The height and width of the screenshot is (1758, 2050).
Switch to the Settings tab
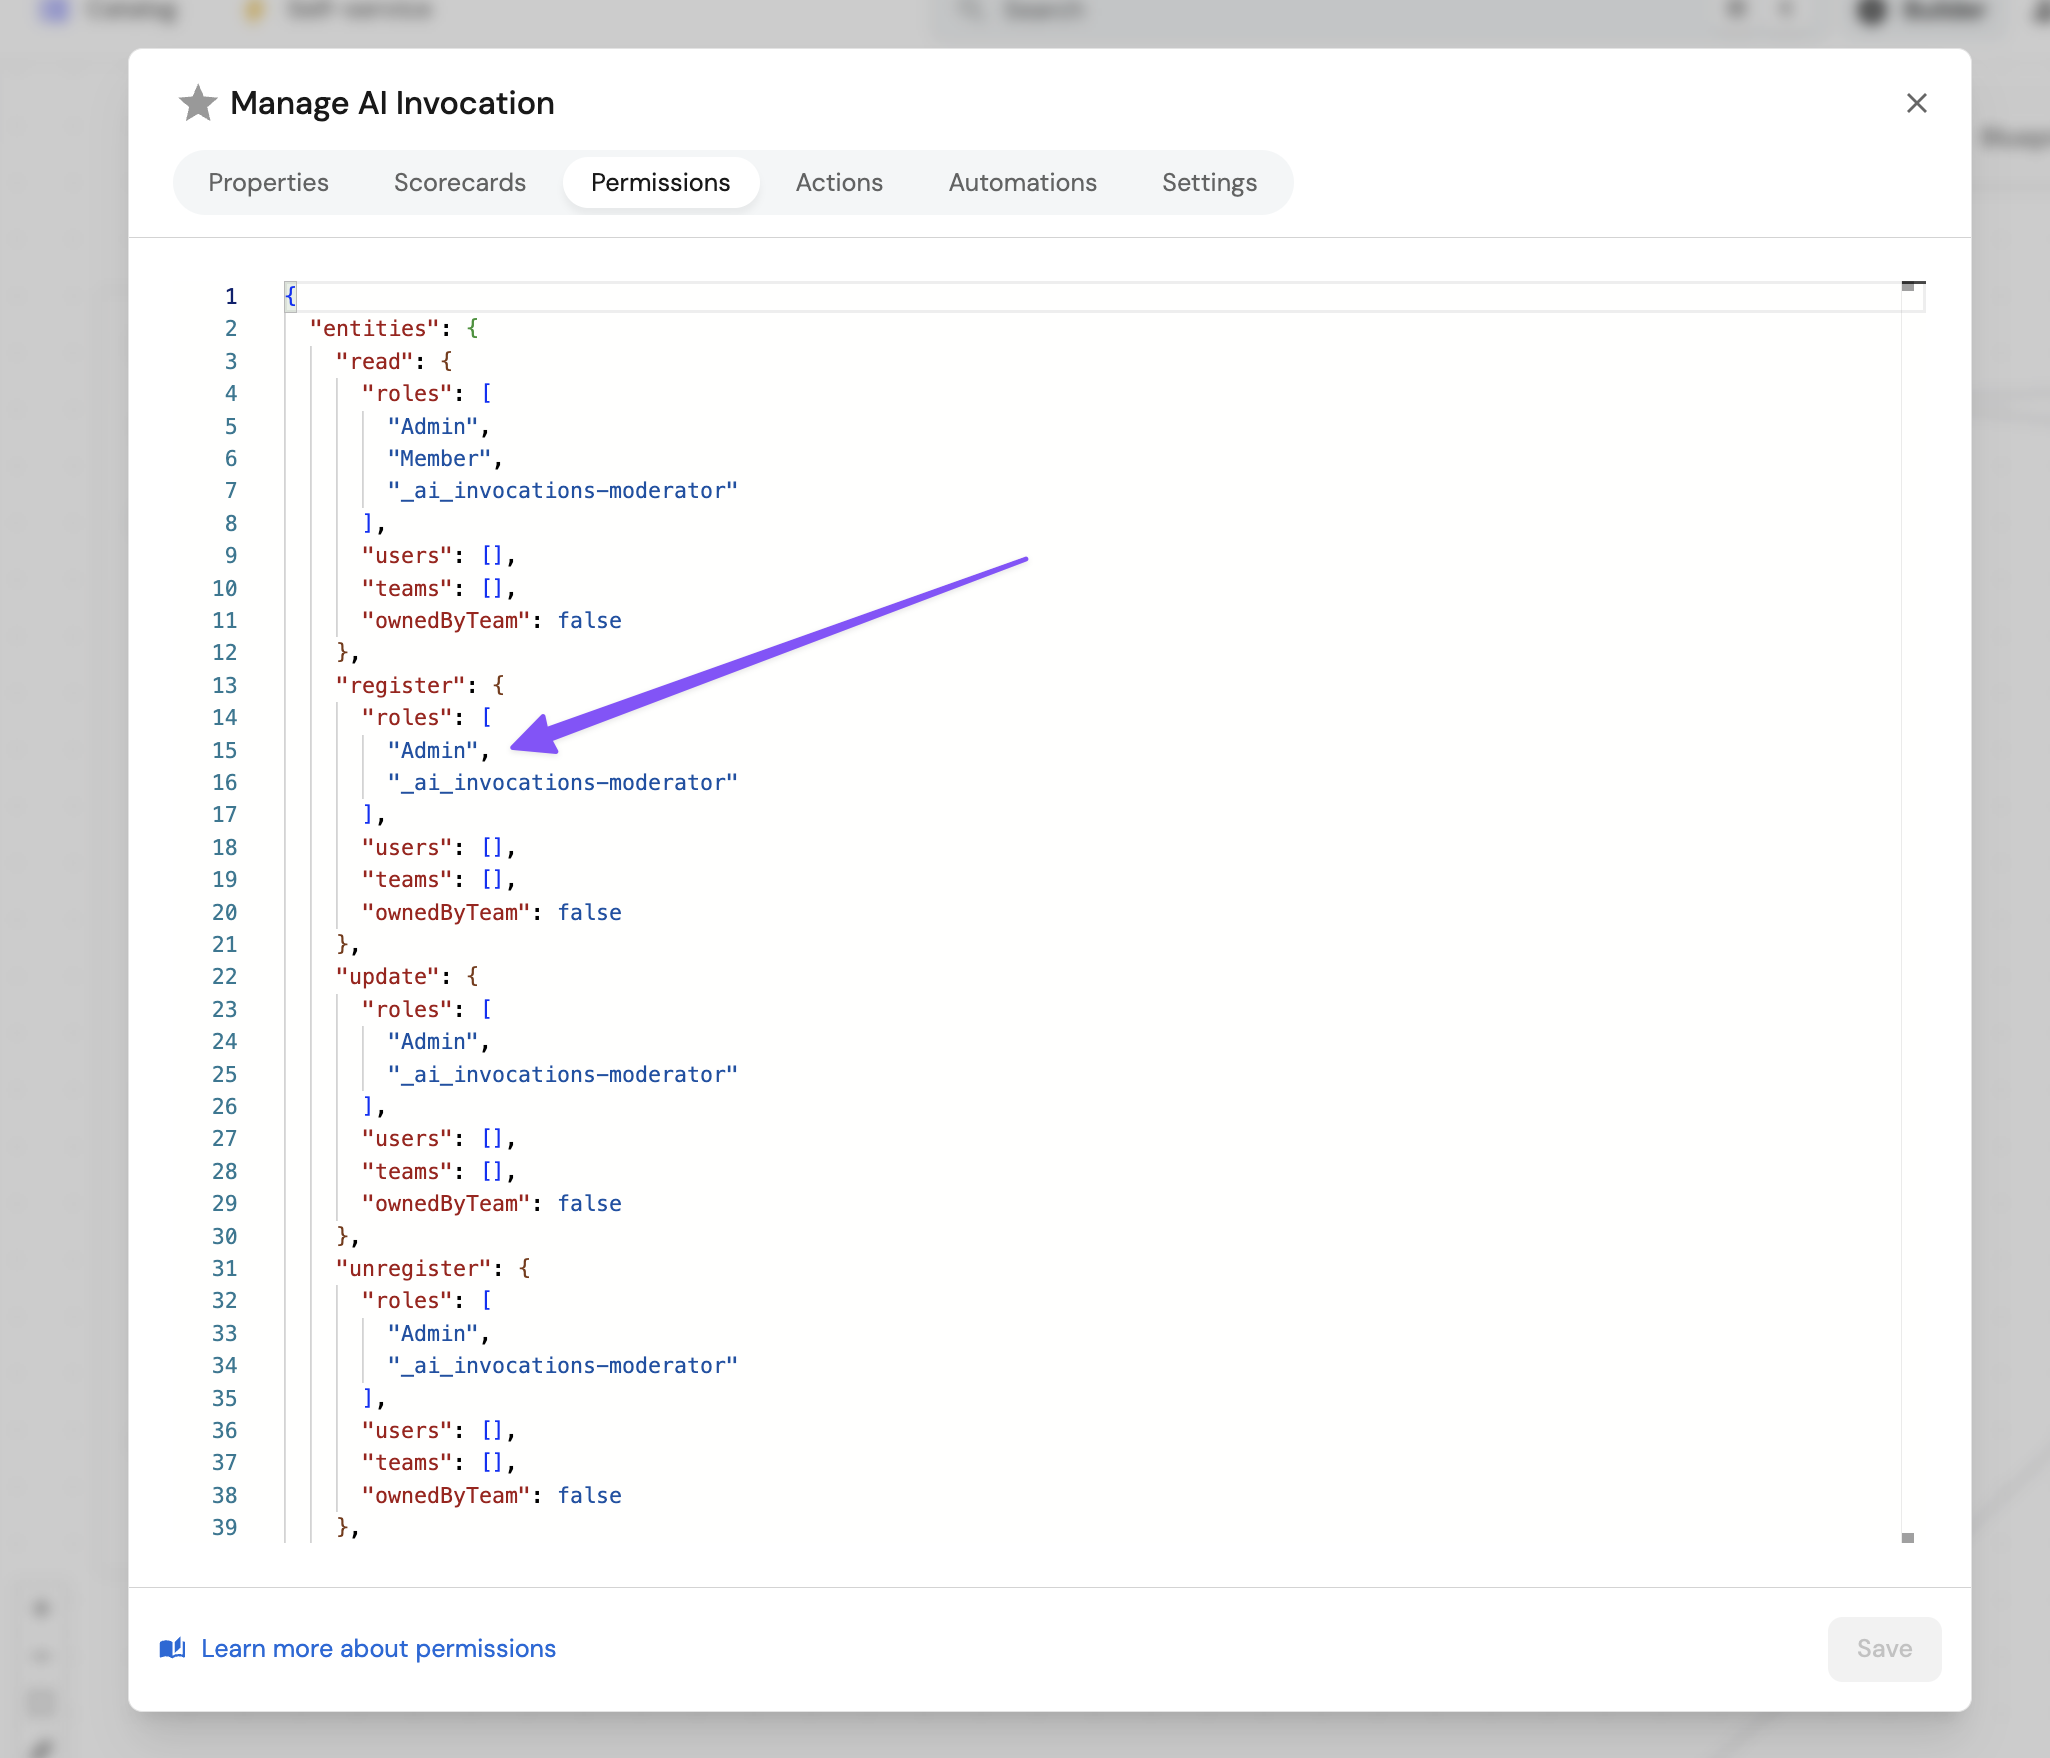1209,183
